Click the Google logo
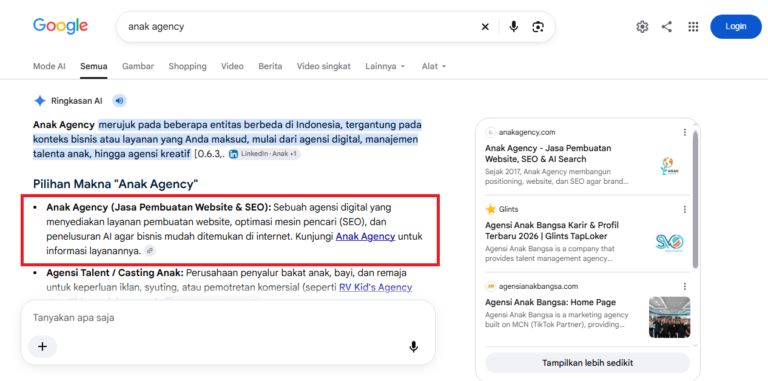Screen dimensions: 768x381 [60, 26]
